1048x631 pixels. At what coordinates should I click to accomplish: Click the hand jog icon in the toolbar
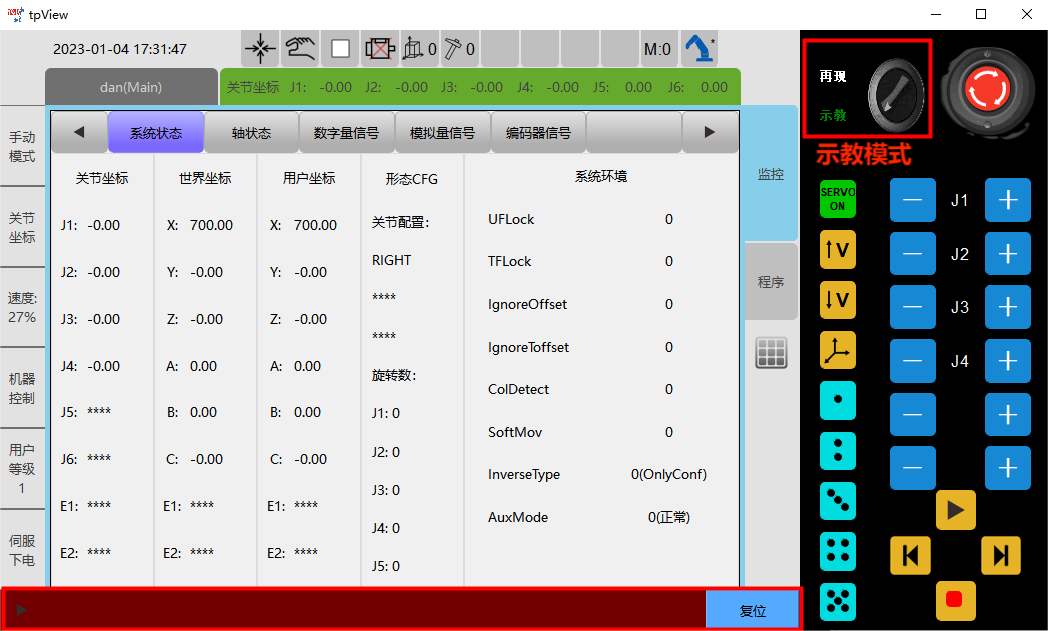pos(297,47)
